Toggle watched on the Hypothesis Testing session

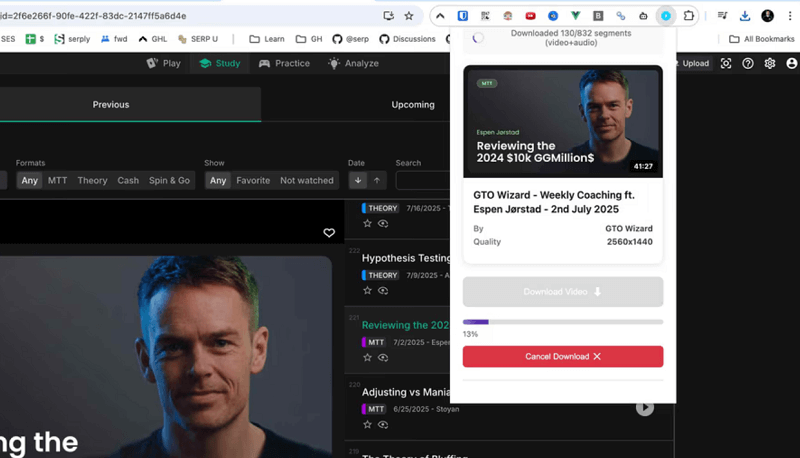tap(383, 291)
